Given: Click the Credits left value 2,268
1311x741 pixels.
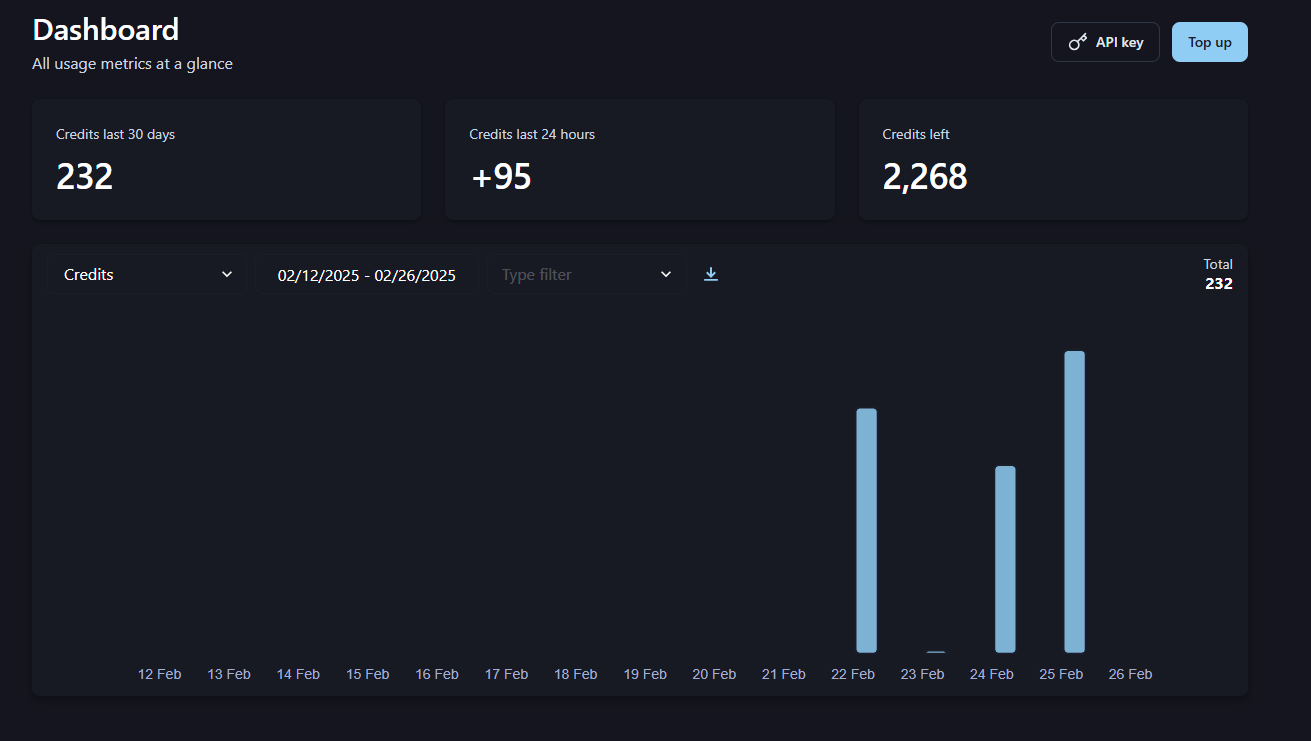Looking at the screenshot, I should point(925,177).
